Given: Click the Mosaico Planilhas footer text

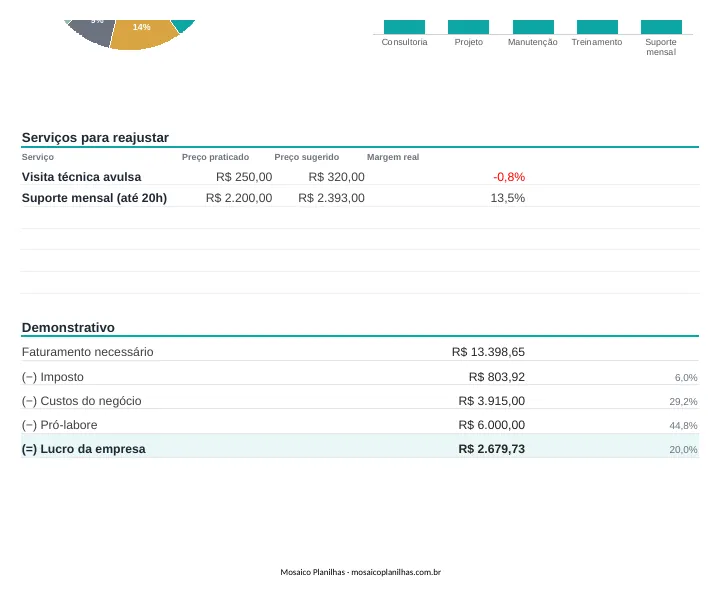Looking at the screenshot, I should click(x=360, y=572).
